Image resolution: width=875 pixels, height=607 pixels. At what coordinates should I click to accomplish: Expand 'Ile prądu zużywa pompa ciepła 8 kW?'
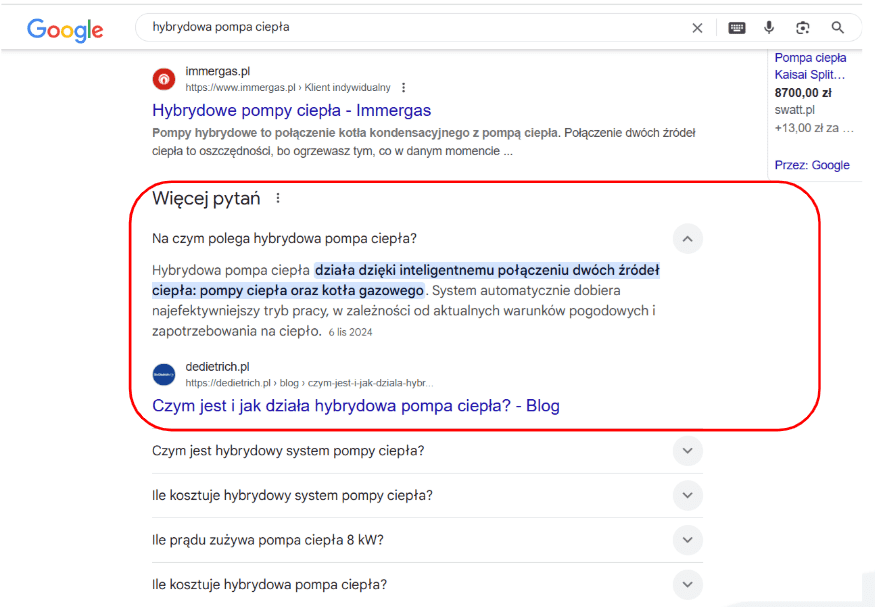[x=687, y=540]
